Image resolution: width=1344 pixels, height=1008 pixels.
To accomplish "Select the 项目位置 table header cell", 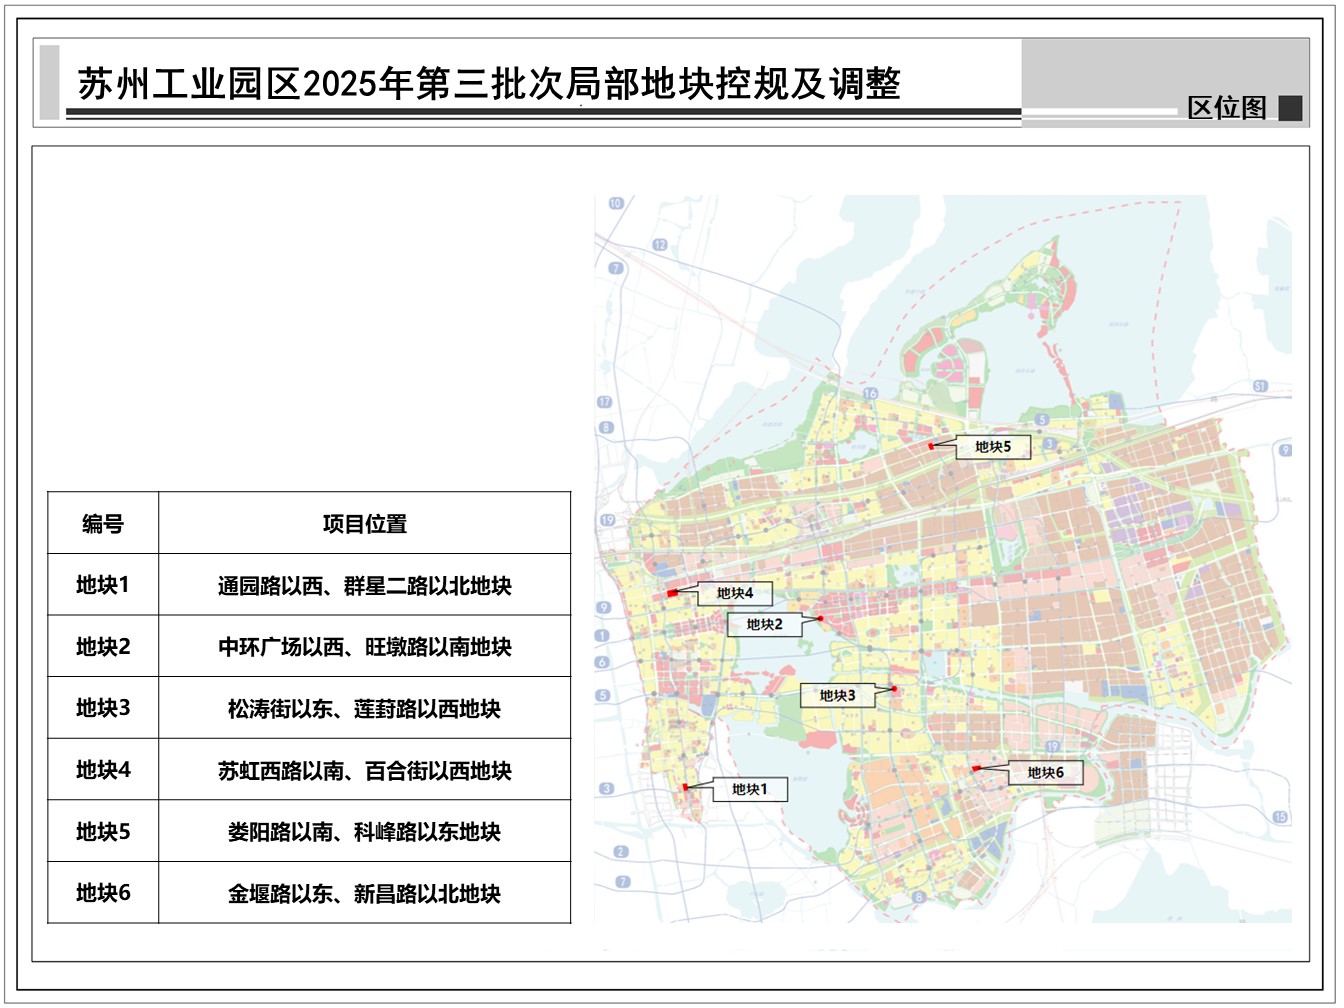I will point(364,523).
